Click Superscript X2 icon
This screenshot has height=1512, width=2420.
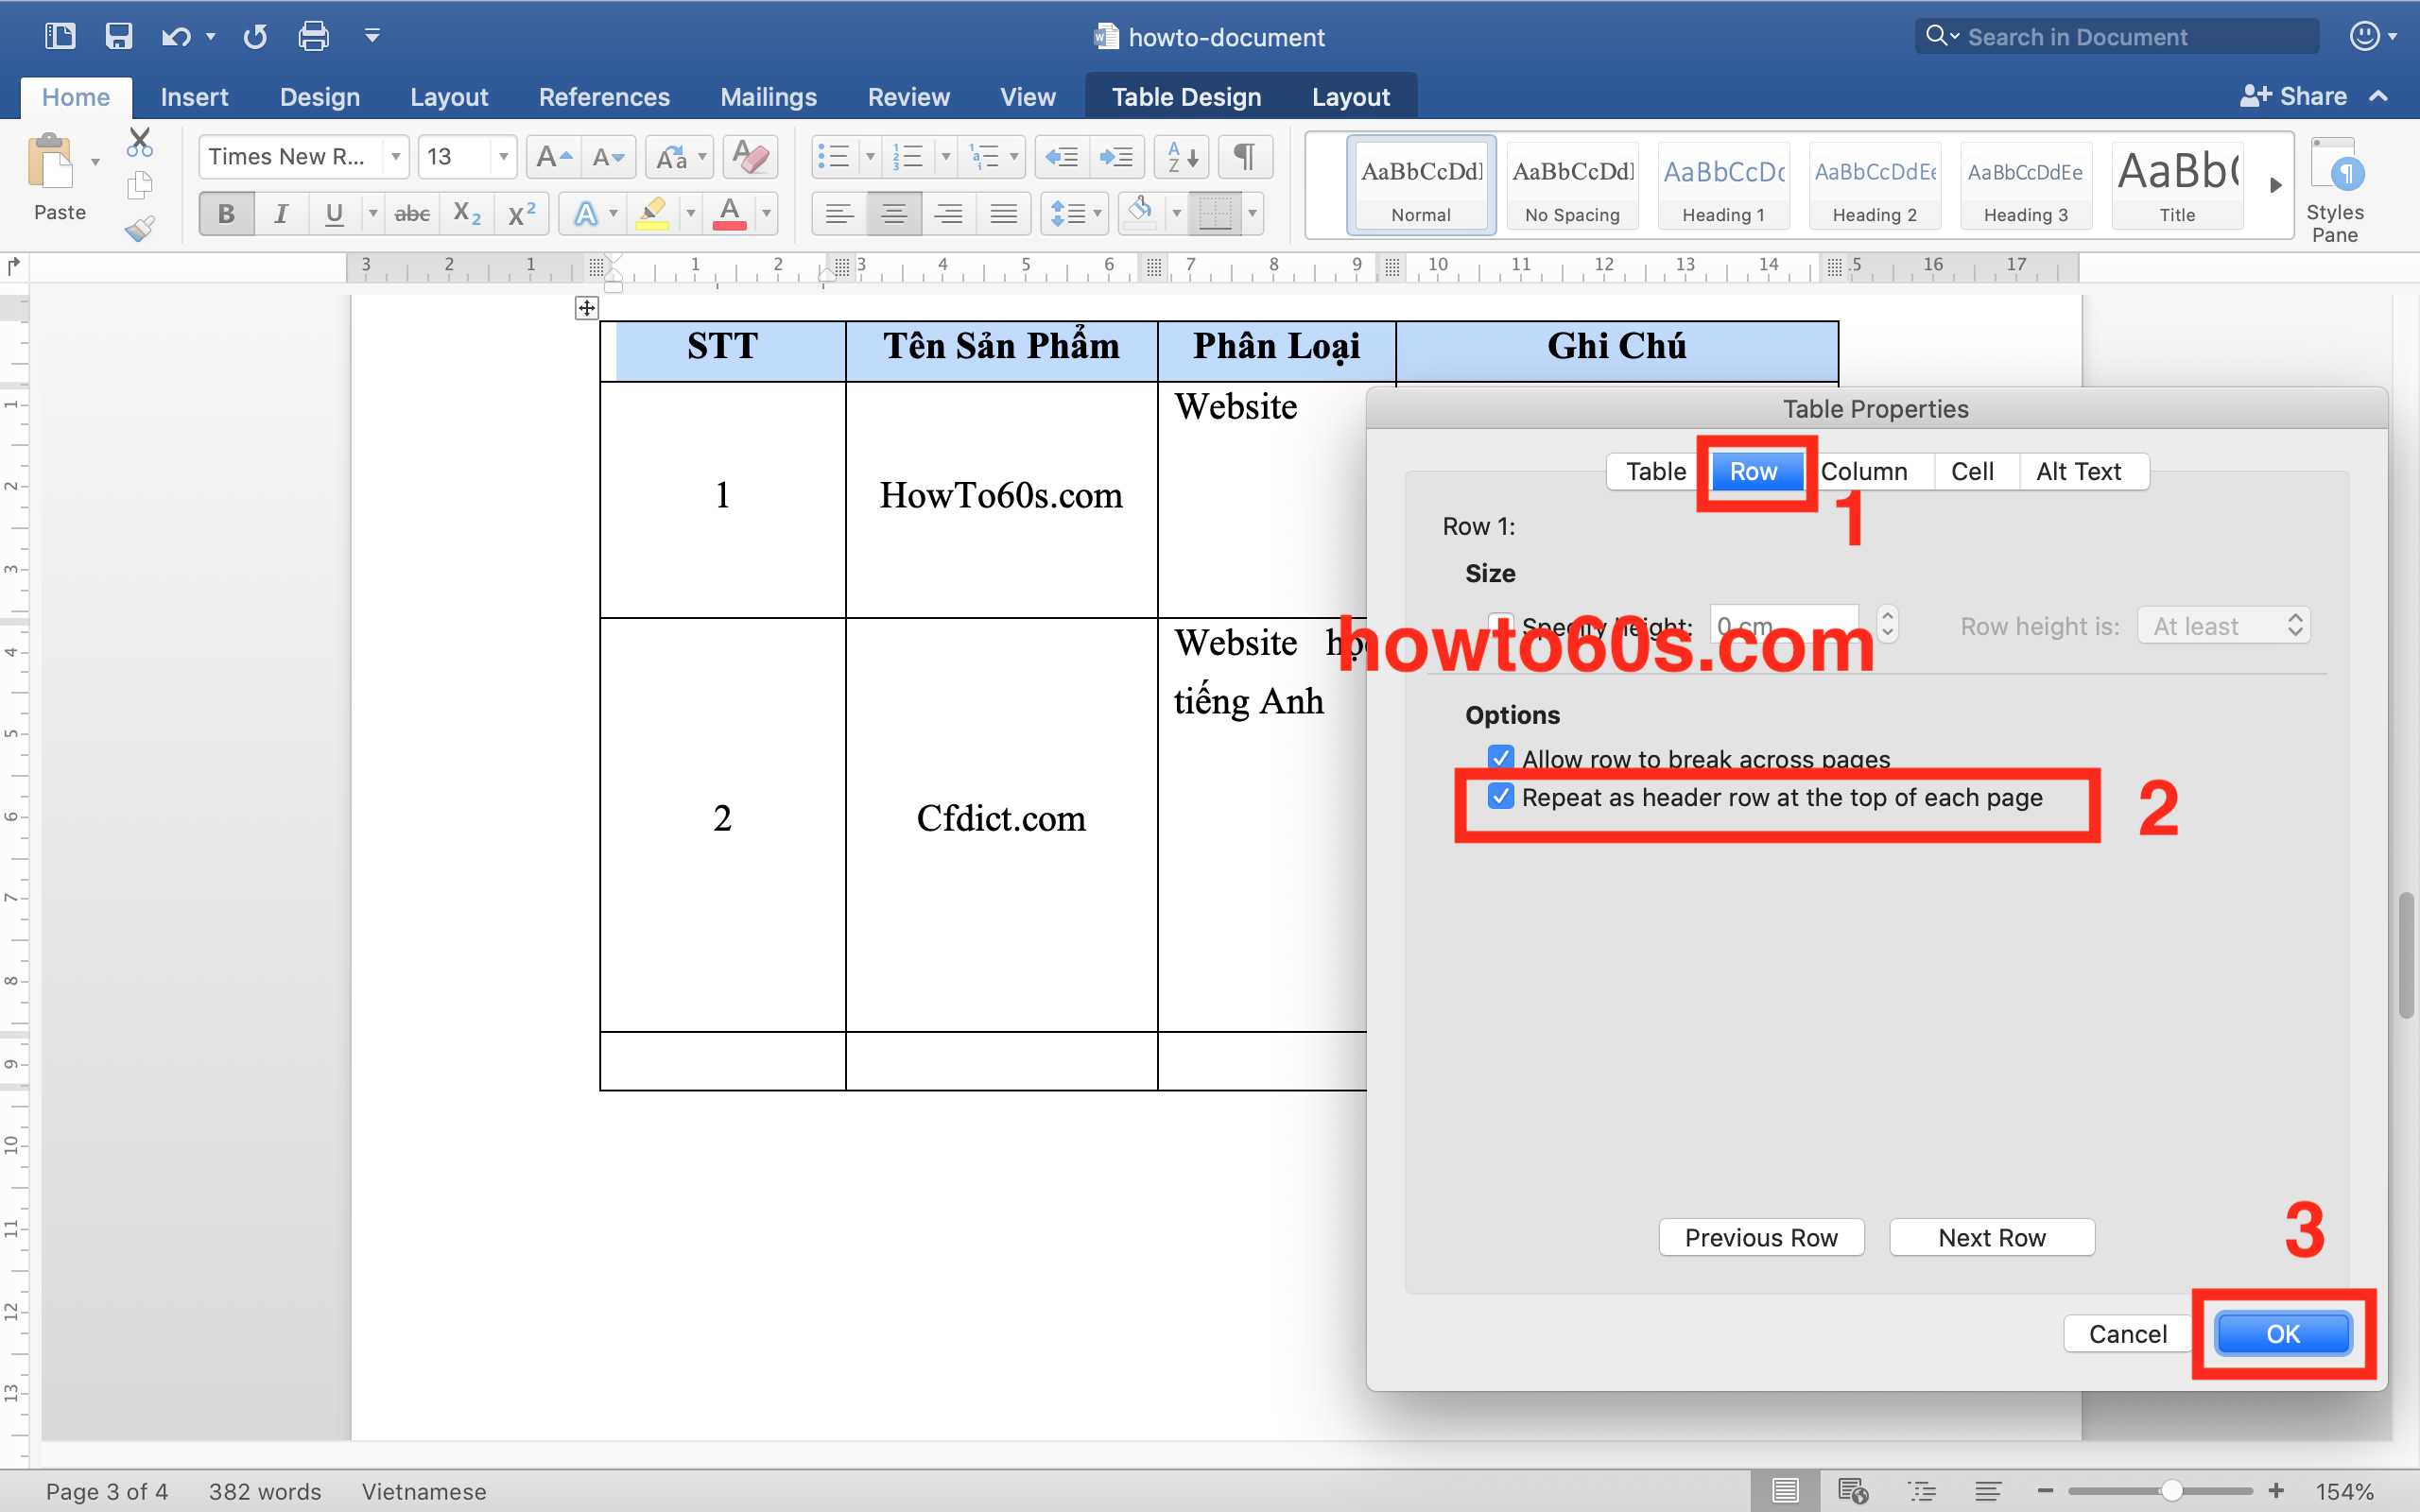(522, 213)
